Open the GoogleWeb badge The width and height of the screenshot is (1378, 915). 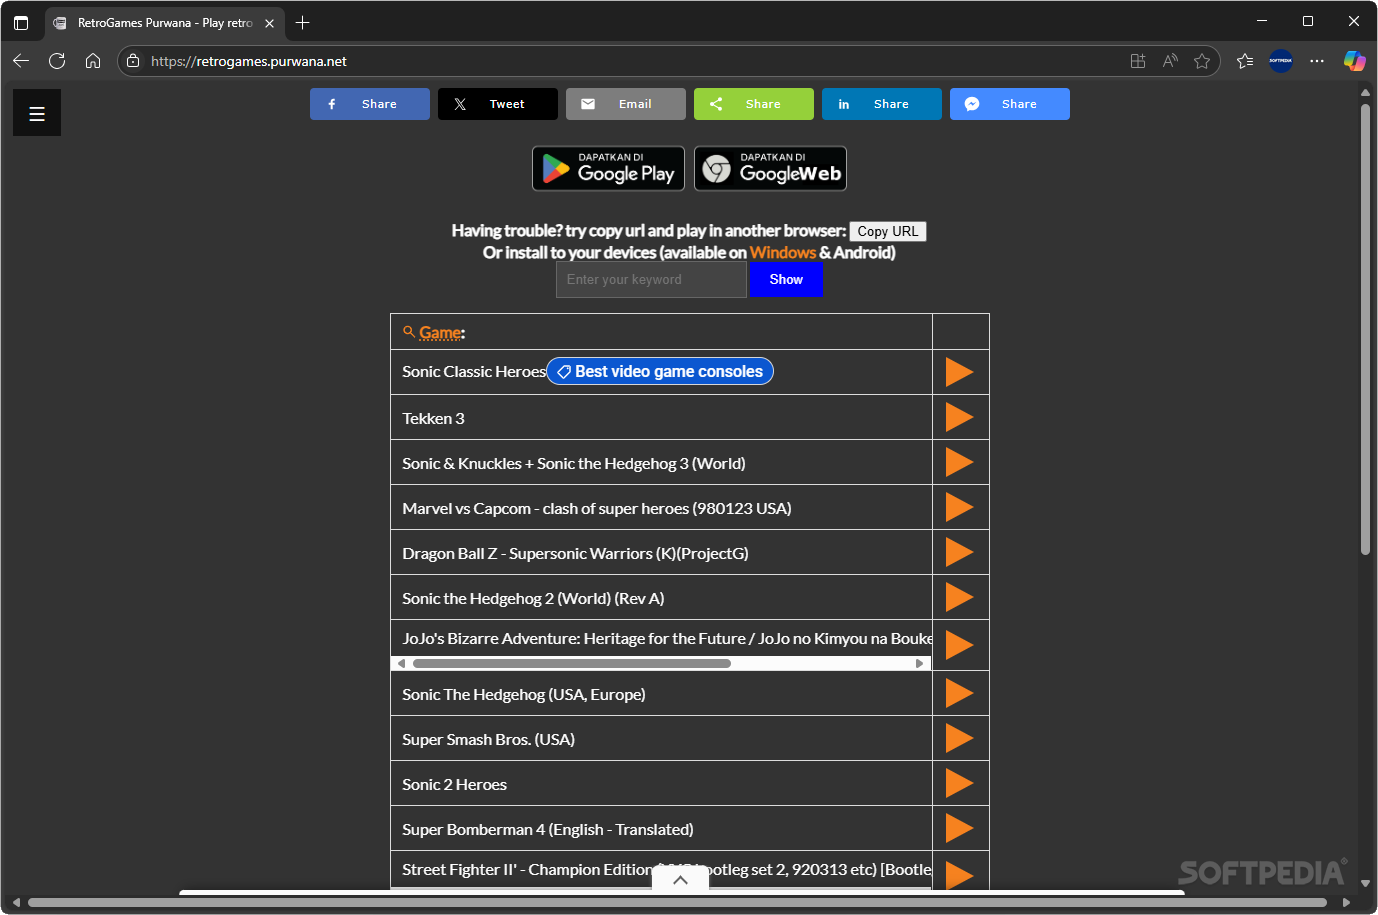tap(771, 168)
